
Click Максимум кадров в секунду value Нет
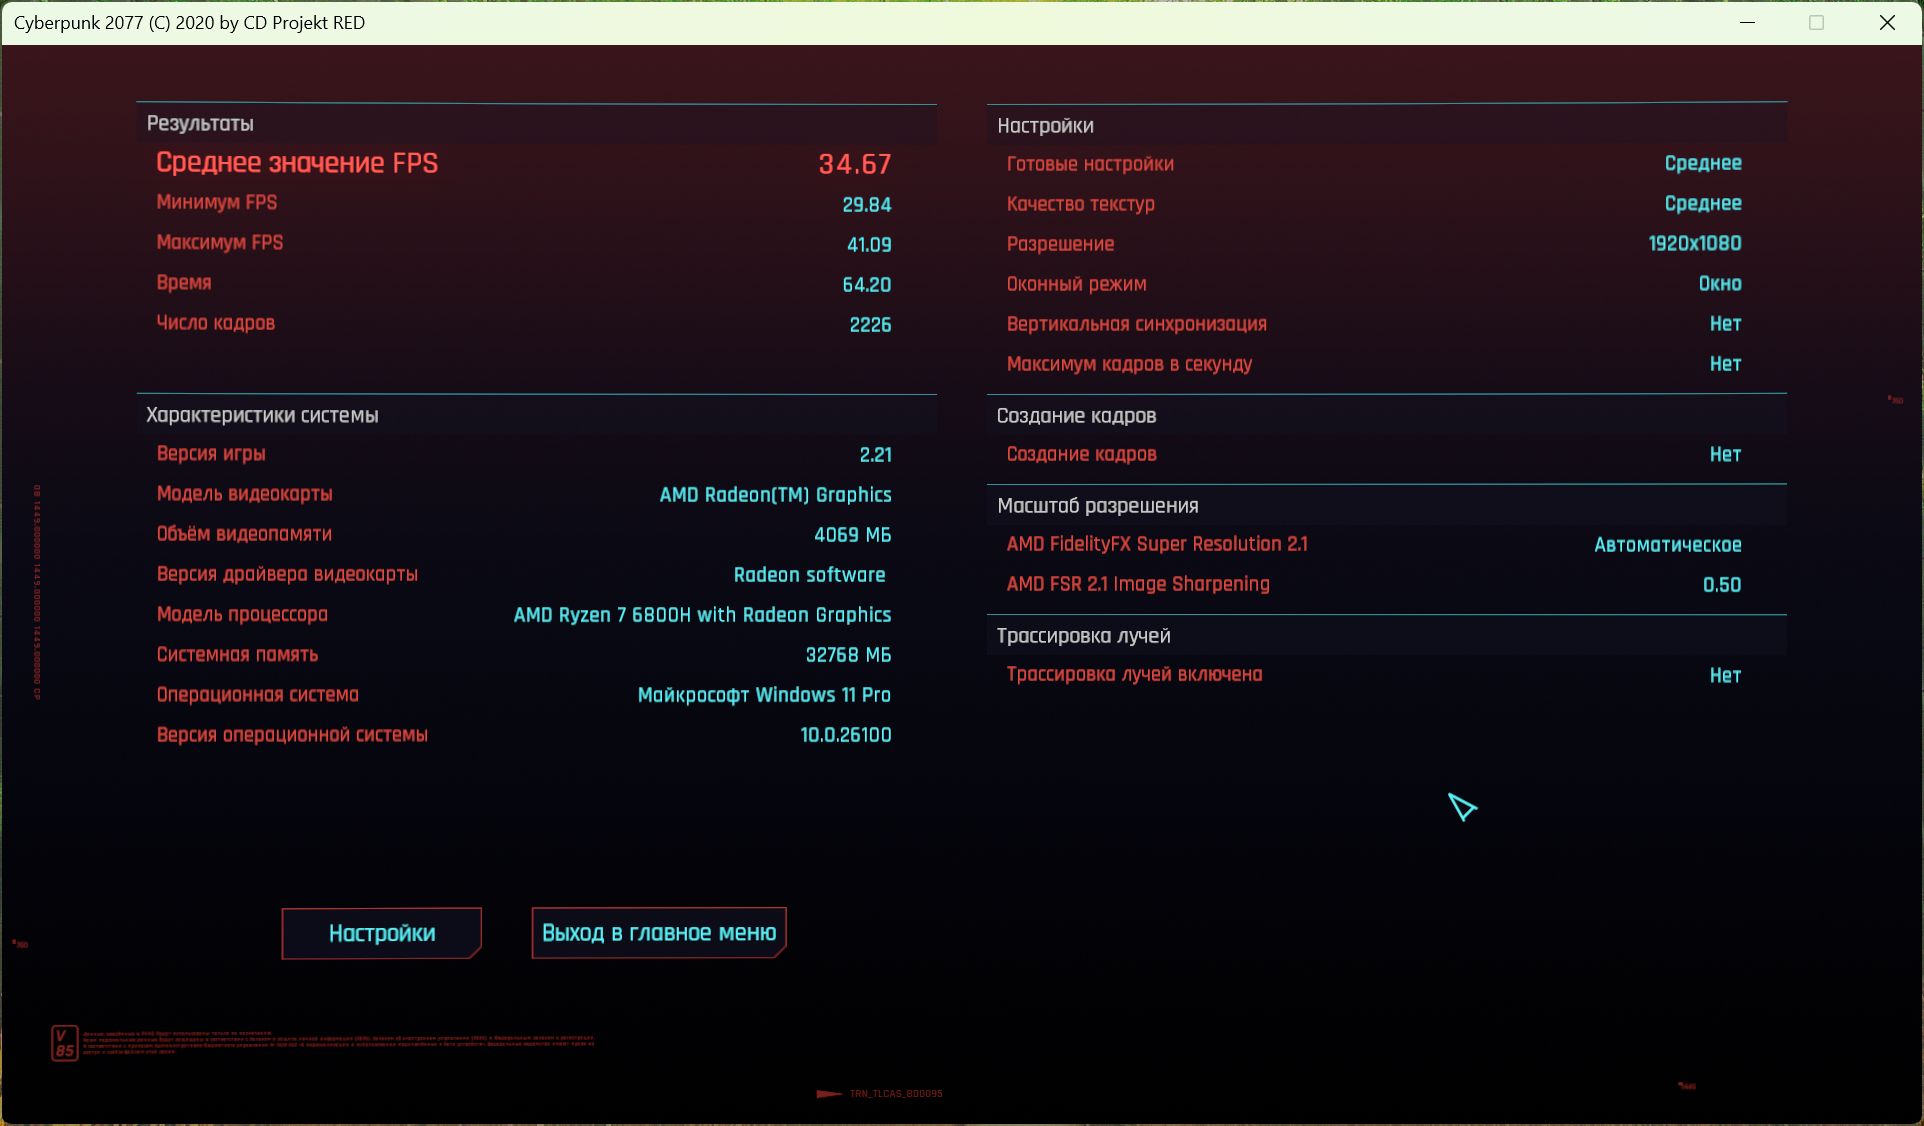click(x=1725, y=364)
